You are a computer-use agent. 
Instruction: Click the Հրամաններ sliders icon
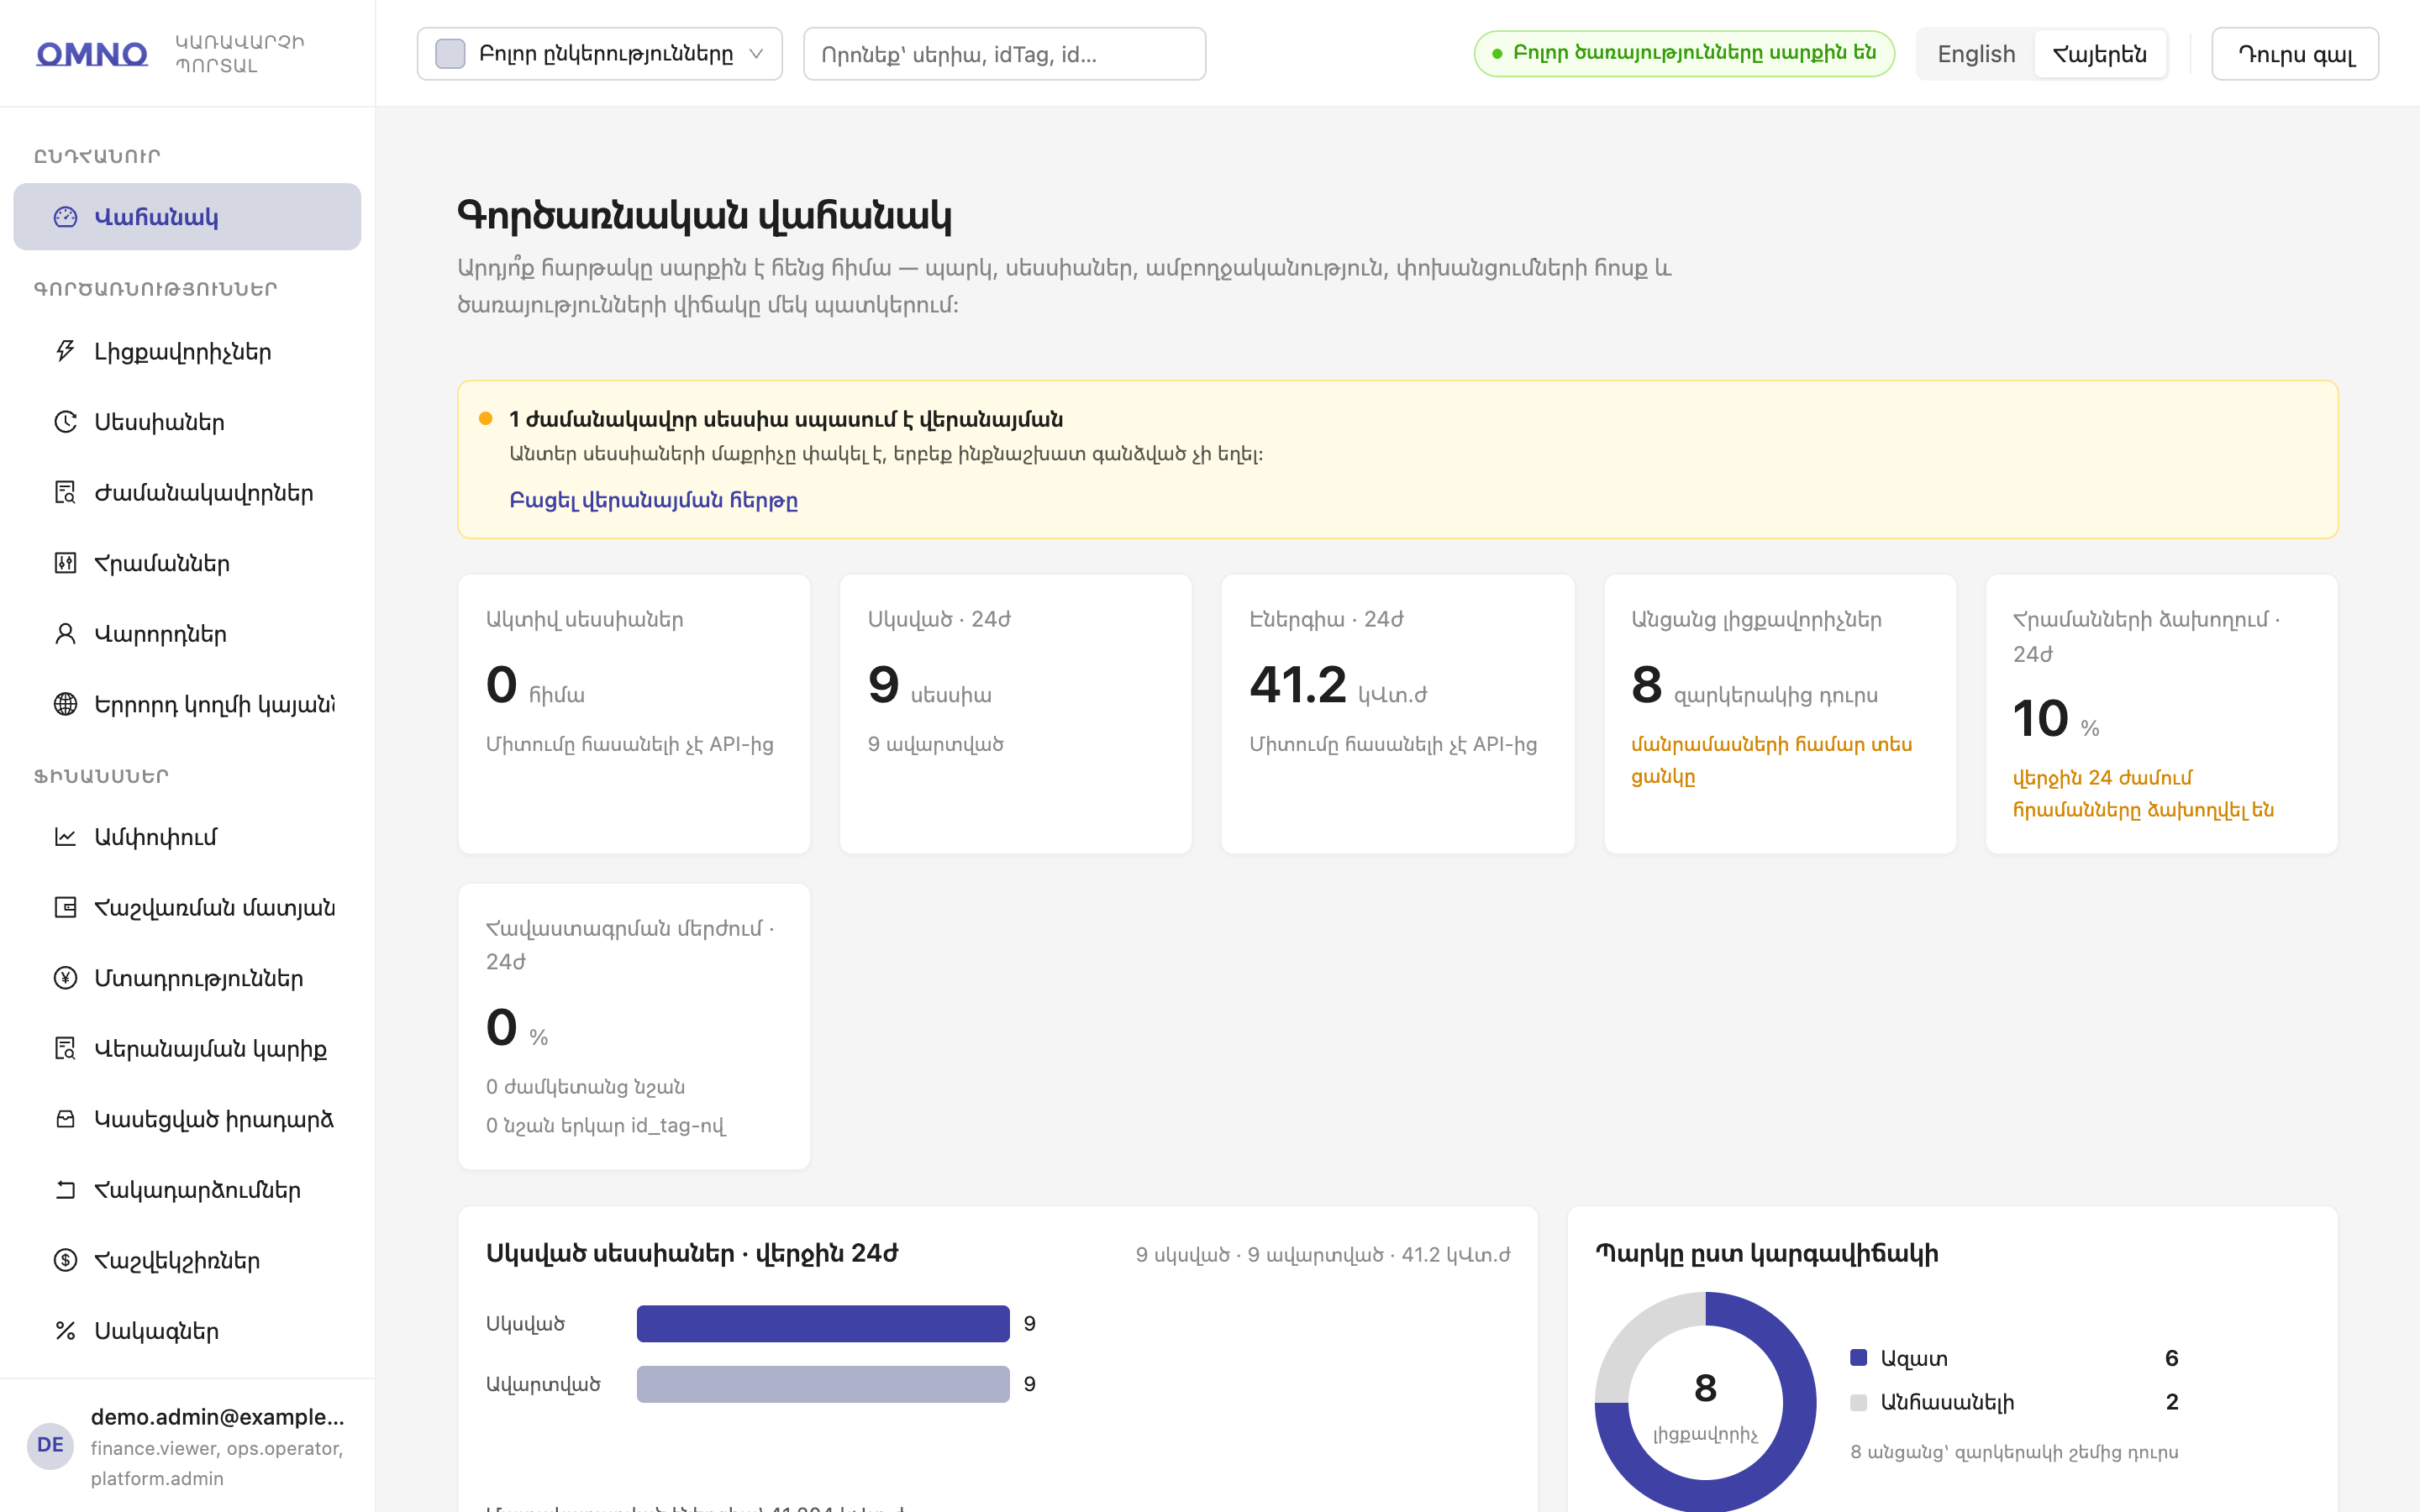coord(65,563)
